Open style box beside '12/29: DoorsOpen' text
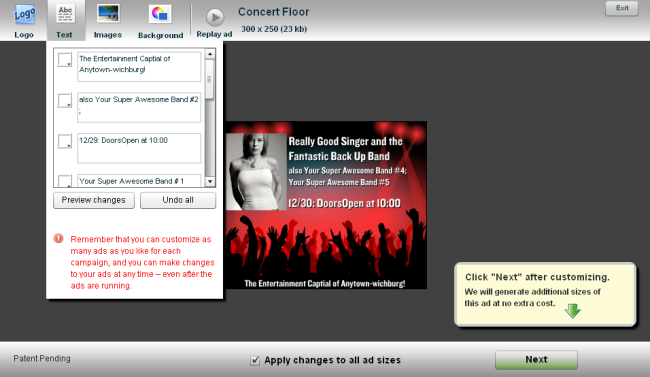Image resolution: width=650 pixels, height=377 pixels. (65, 141)
